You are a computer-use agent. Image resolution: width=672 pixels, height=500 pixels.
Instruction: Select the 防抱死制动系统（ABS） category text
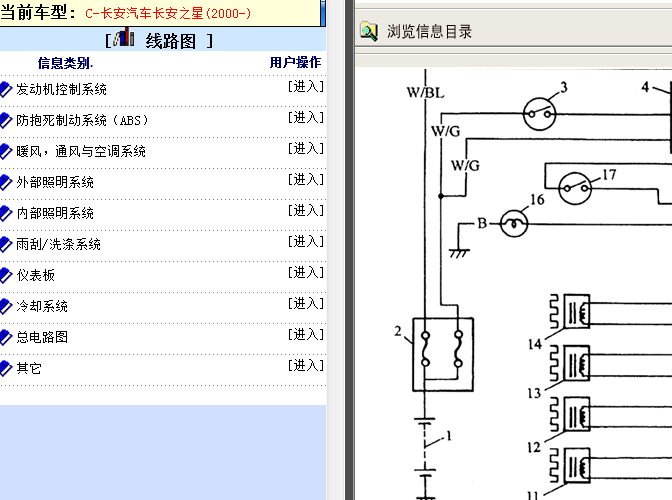[x=82, y=120]
